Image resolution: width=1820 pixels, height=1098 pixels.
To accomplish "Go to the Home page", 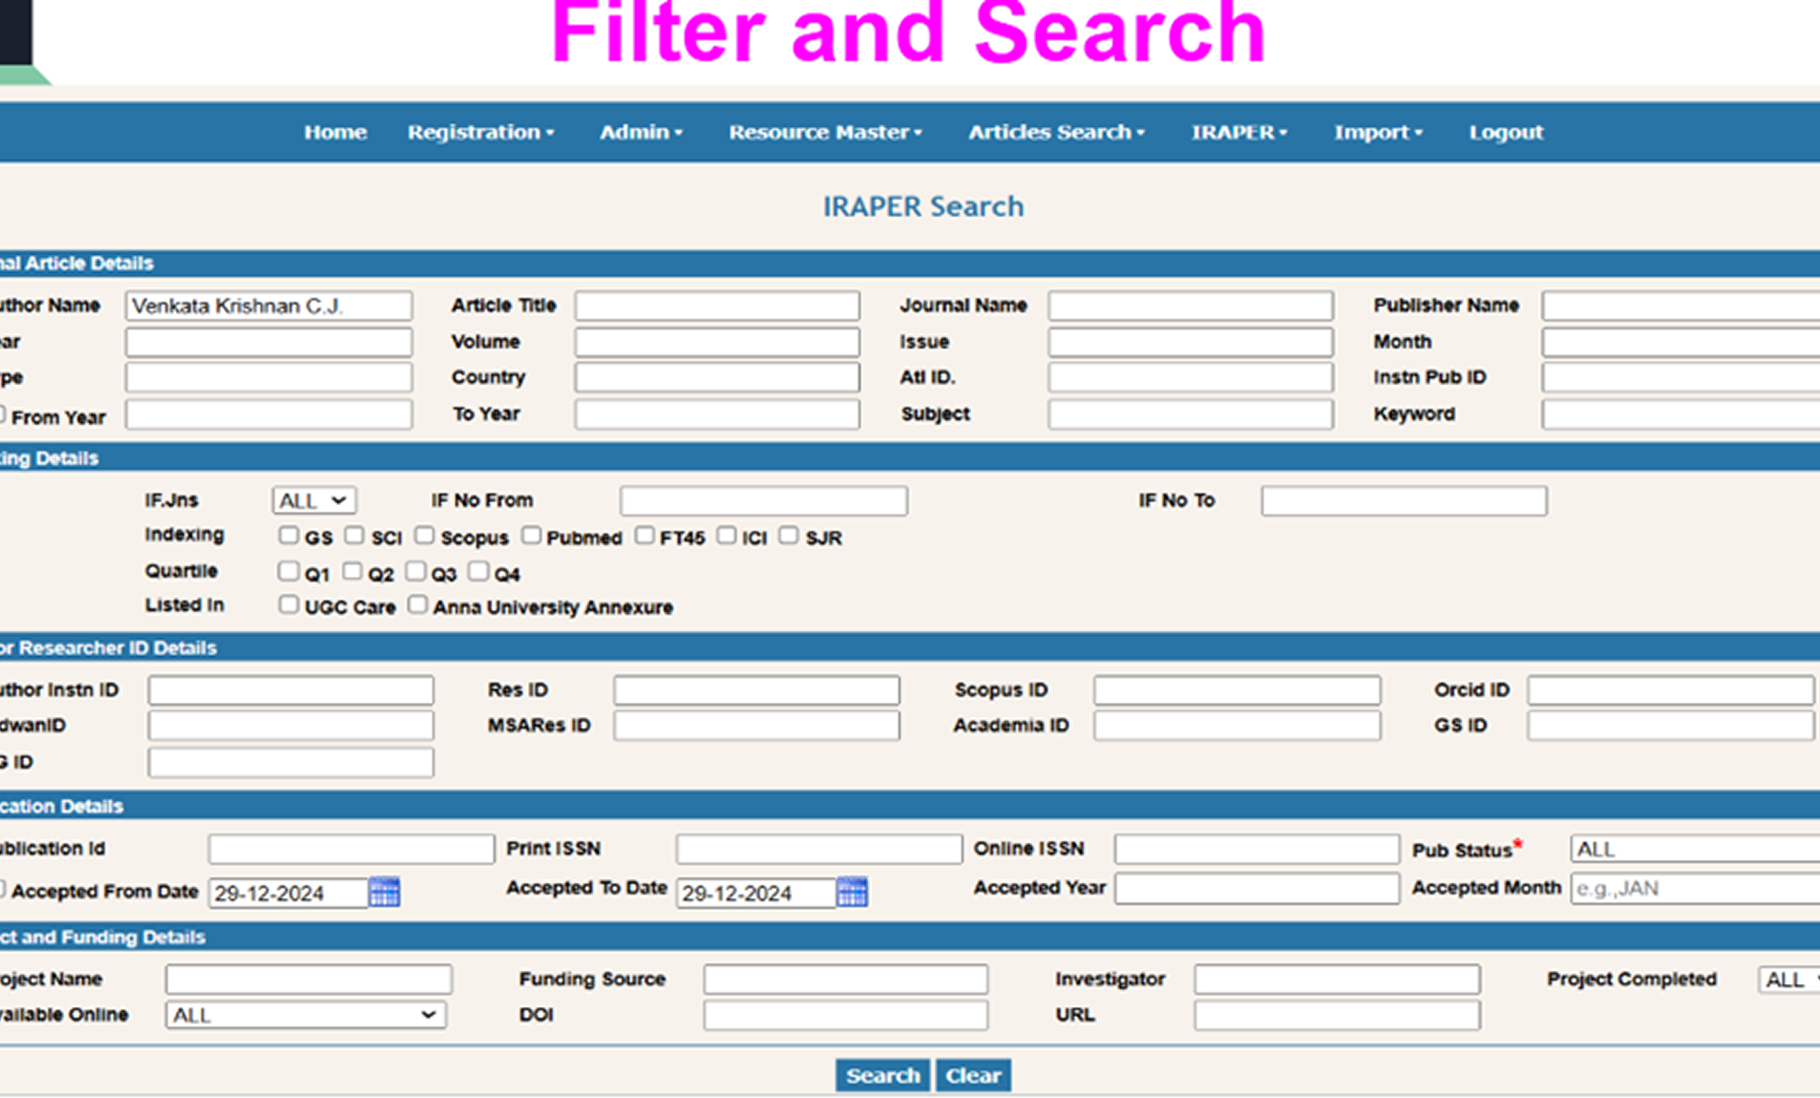I will (x=335, y=132).
